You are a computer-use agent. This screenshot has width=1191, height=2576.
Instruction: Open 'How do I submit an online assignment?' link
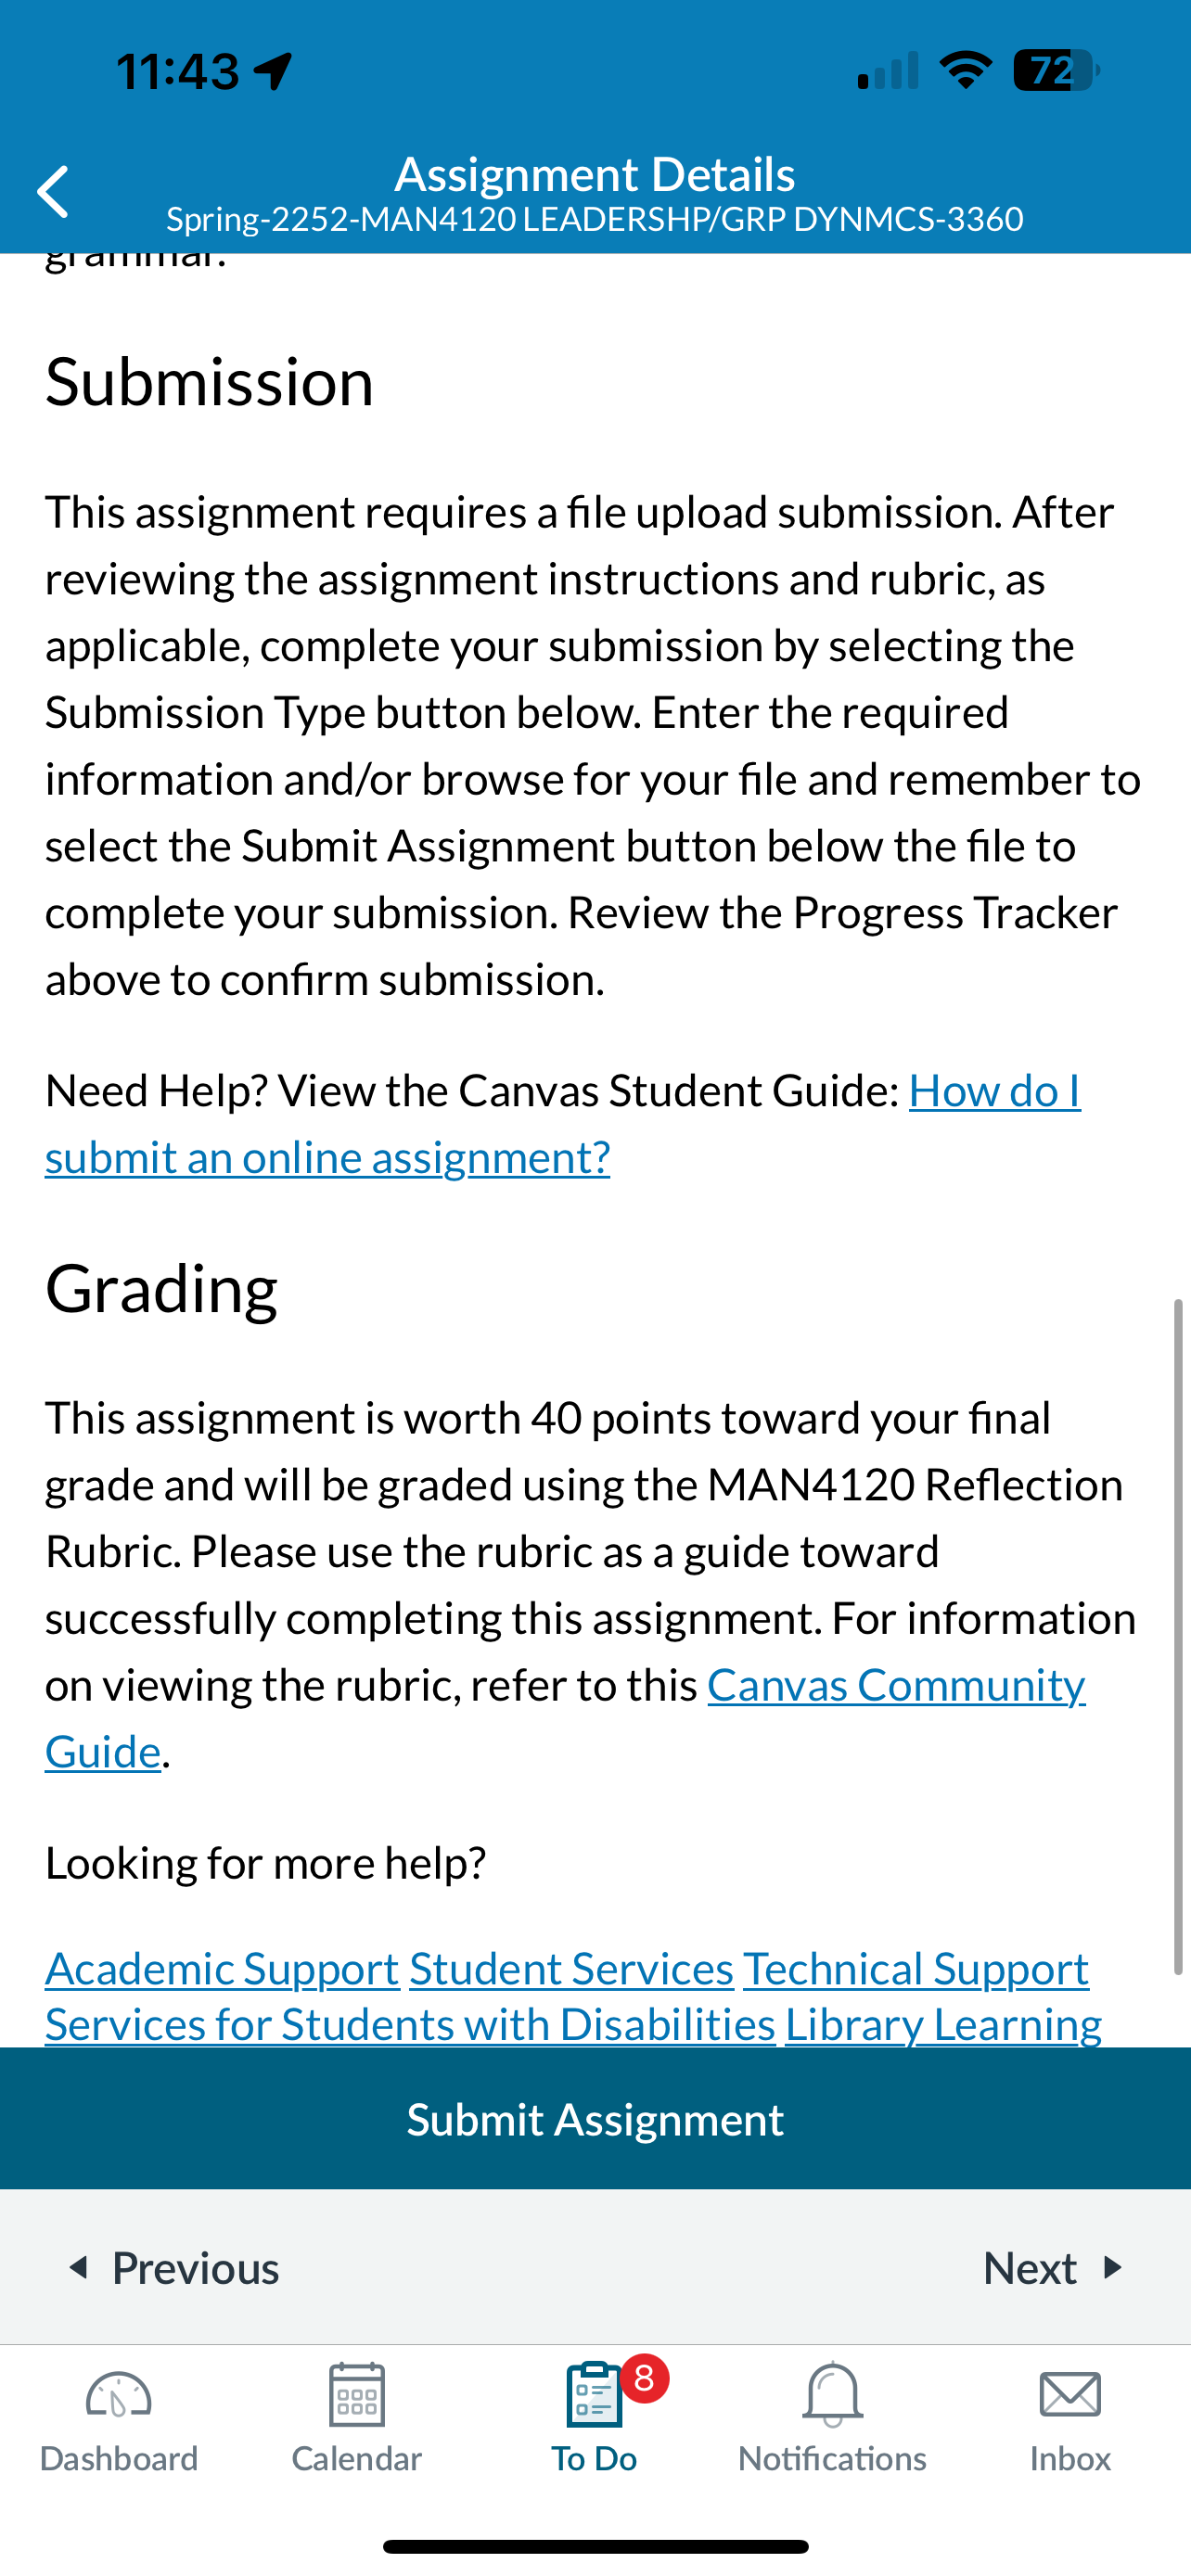(563, 1124)
